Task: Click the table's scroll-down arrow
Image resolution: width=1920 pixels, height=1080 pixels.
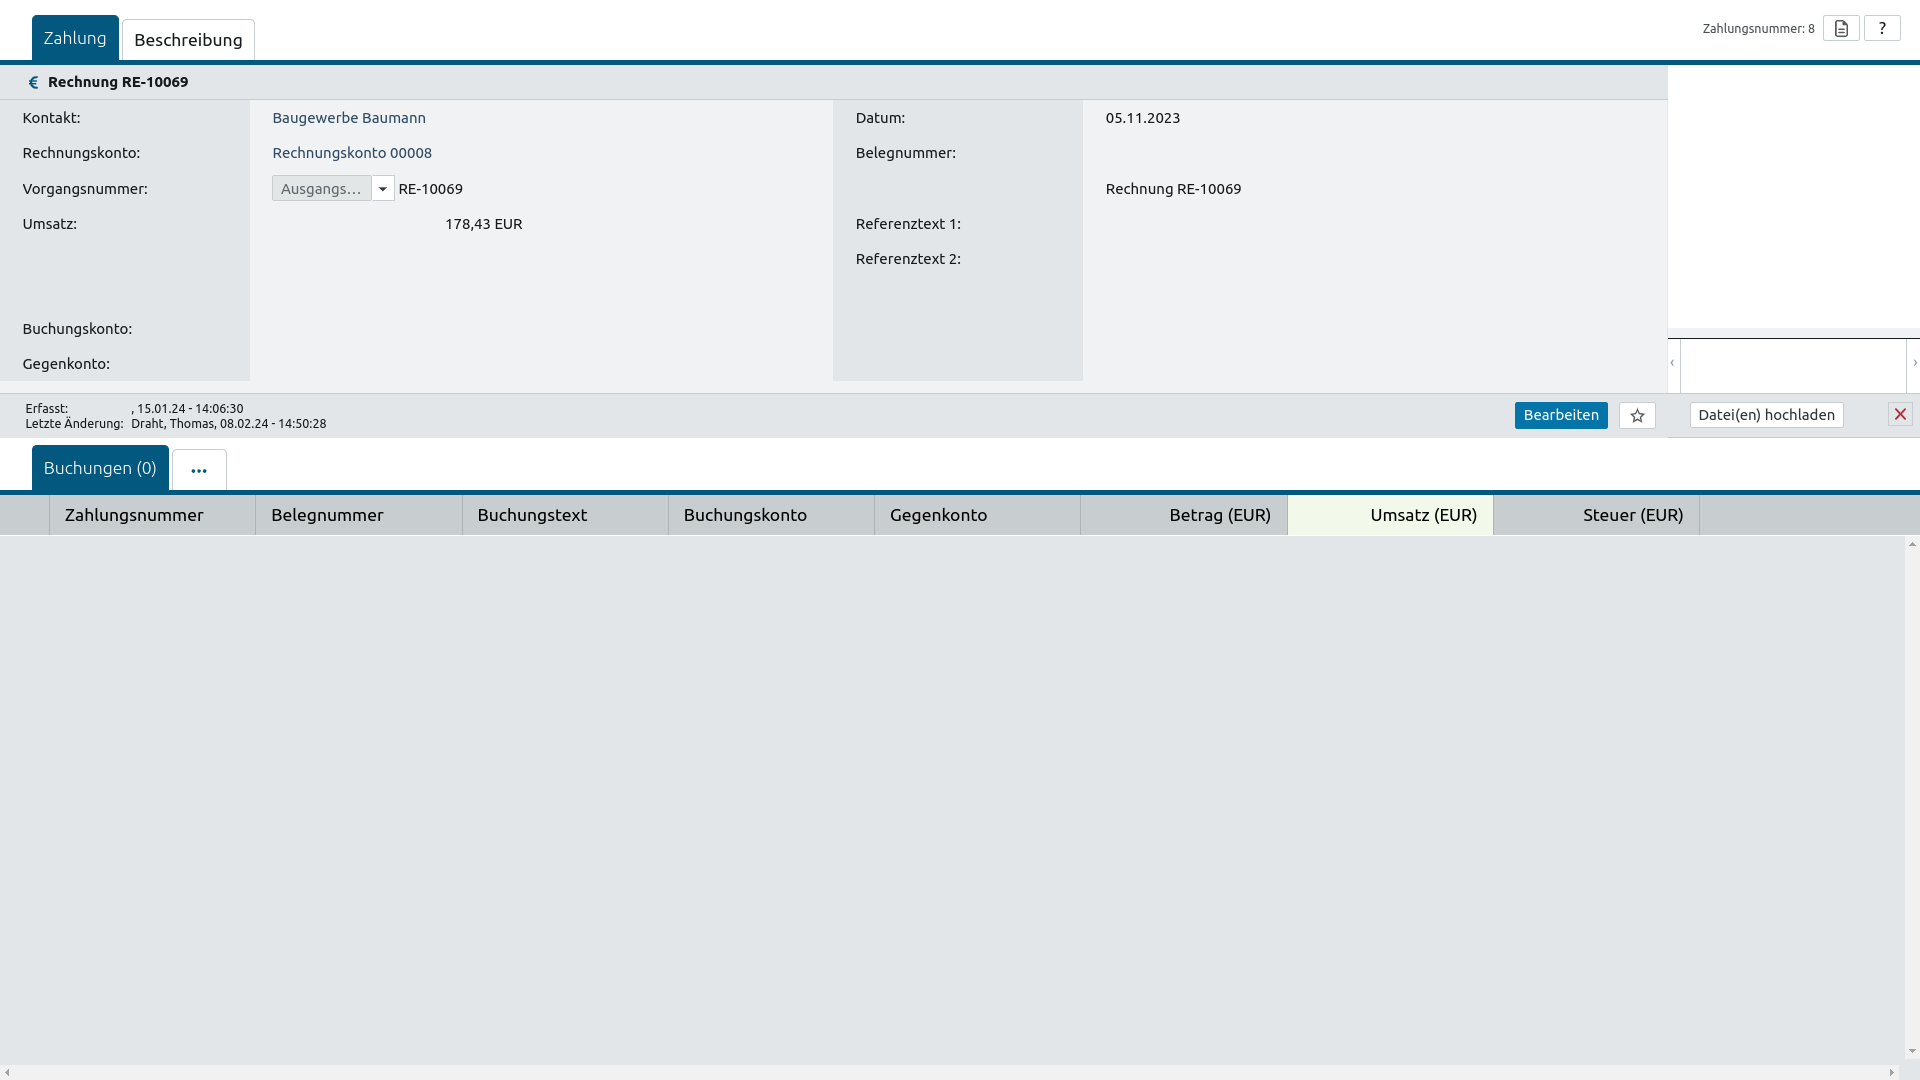Action: tap(1912, 1051)
